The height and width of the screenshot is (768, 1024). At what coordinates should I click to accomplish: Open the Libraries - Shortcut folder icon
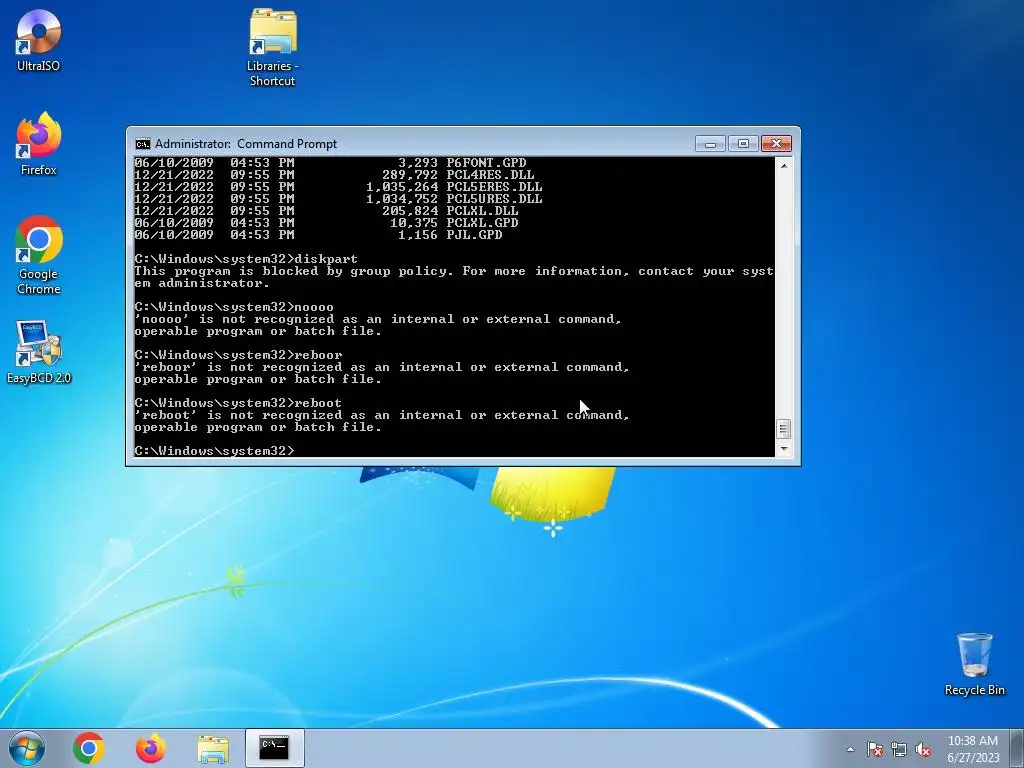pos(272,47)
